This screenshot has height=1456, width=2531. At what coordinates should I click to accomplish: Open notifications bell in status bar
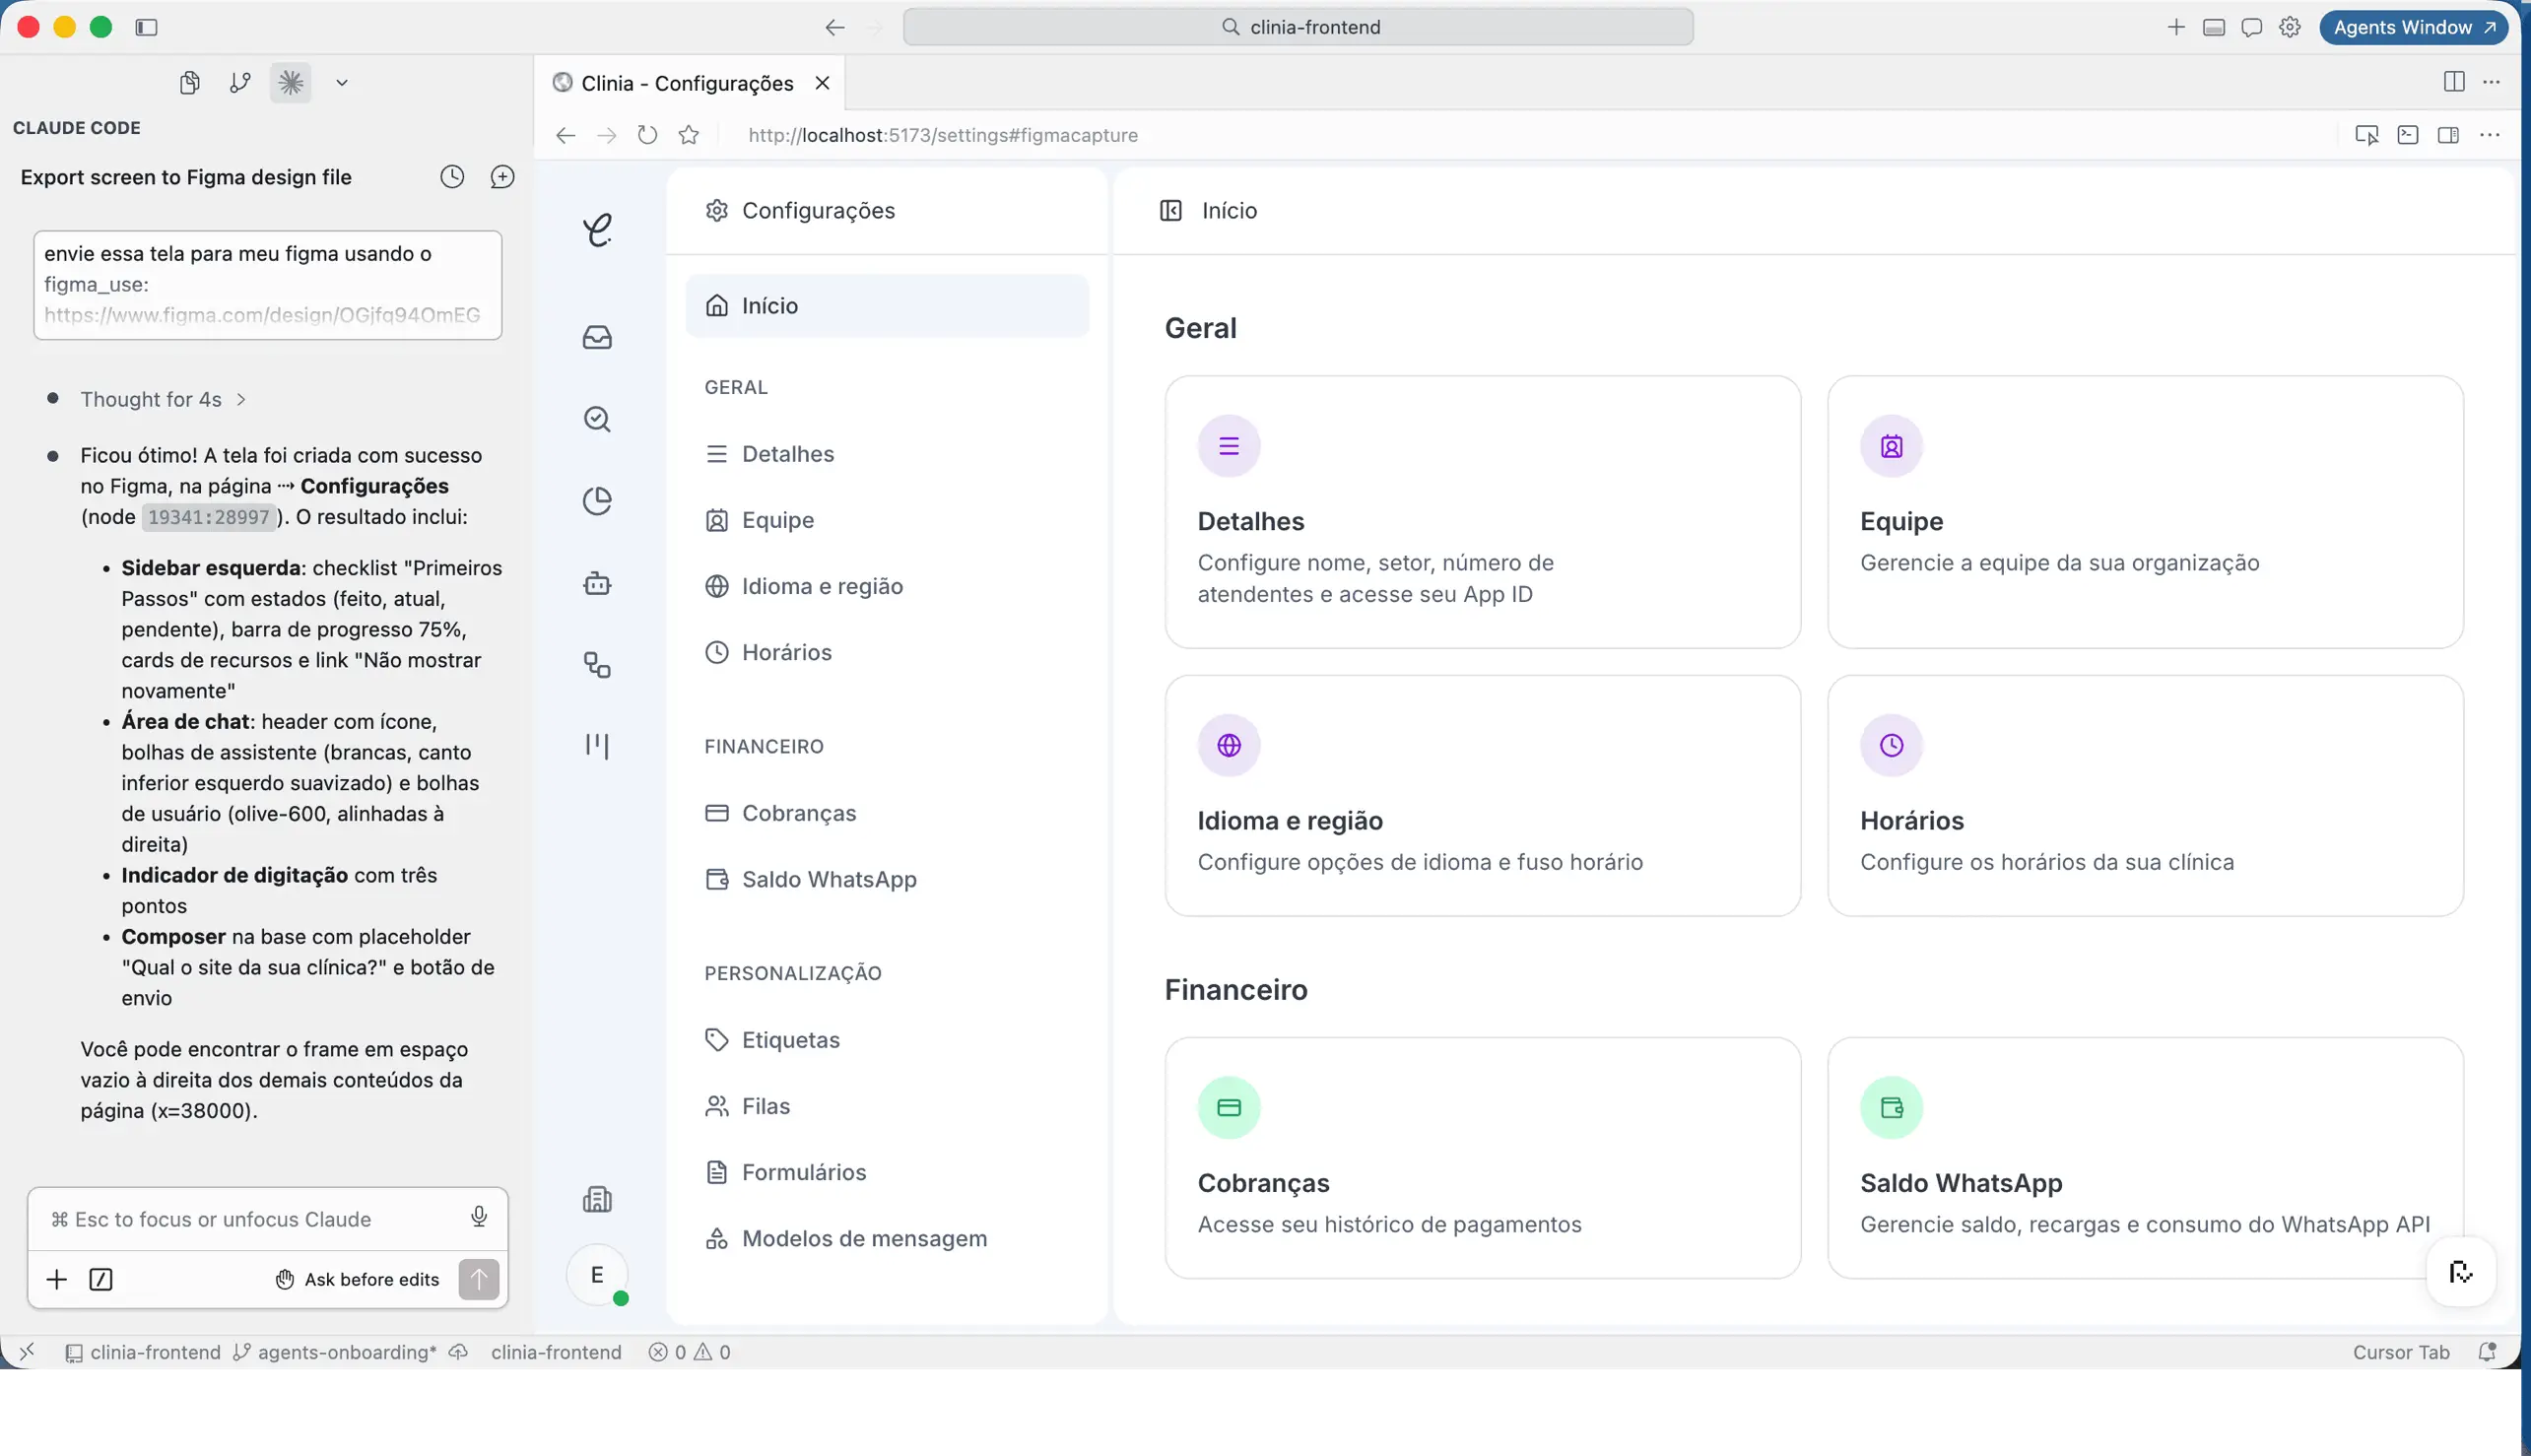pyautogui.click(x=2488, y=1352)
